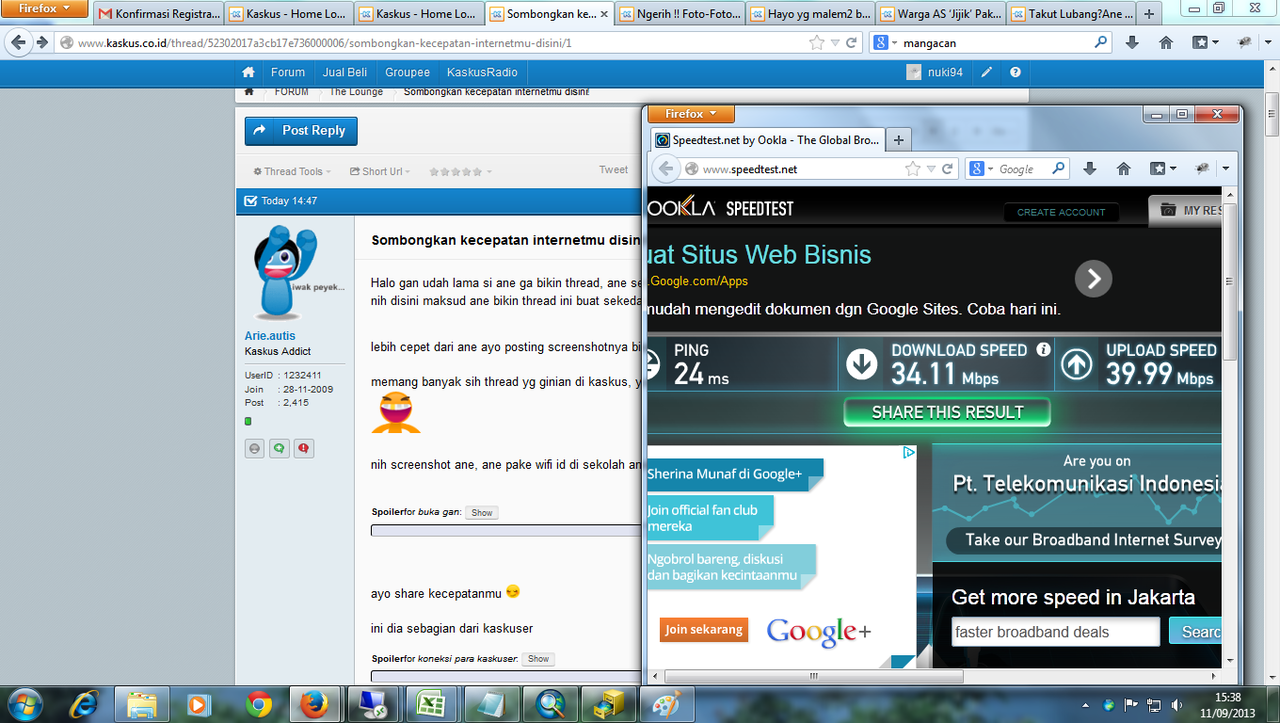Reload the speedtest.net page
This screenshot has height=723, width=1280.
(946, 169)
